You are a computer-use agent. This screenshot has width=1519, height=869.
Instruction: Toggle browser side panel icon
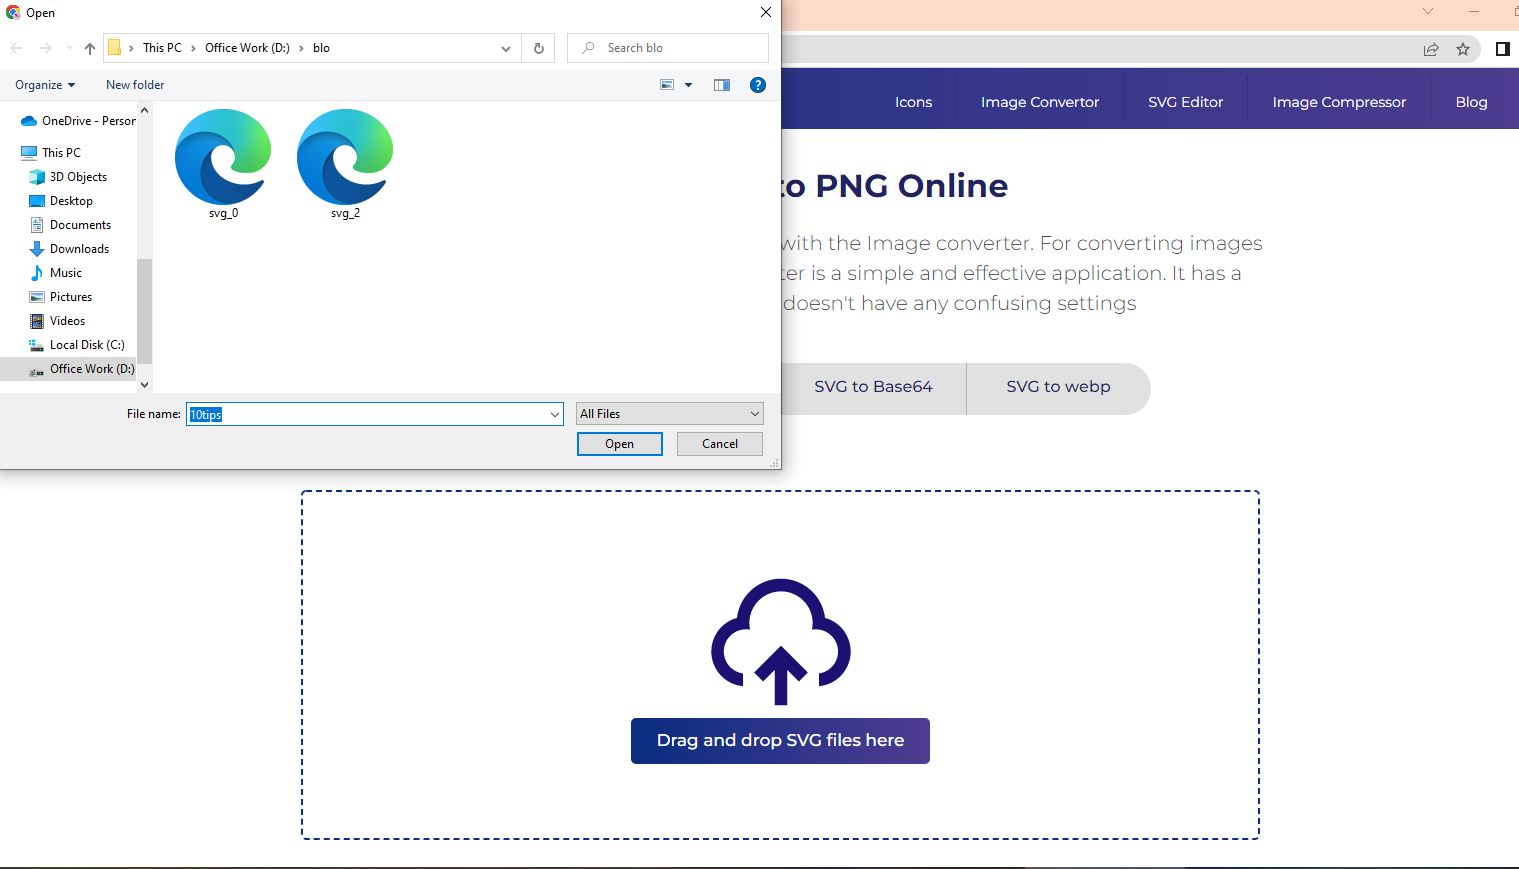[1502, 49]
